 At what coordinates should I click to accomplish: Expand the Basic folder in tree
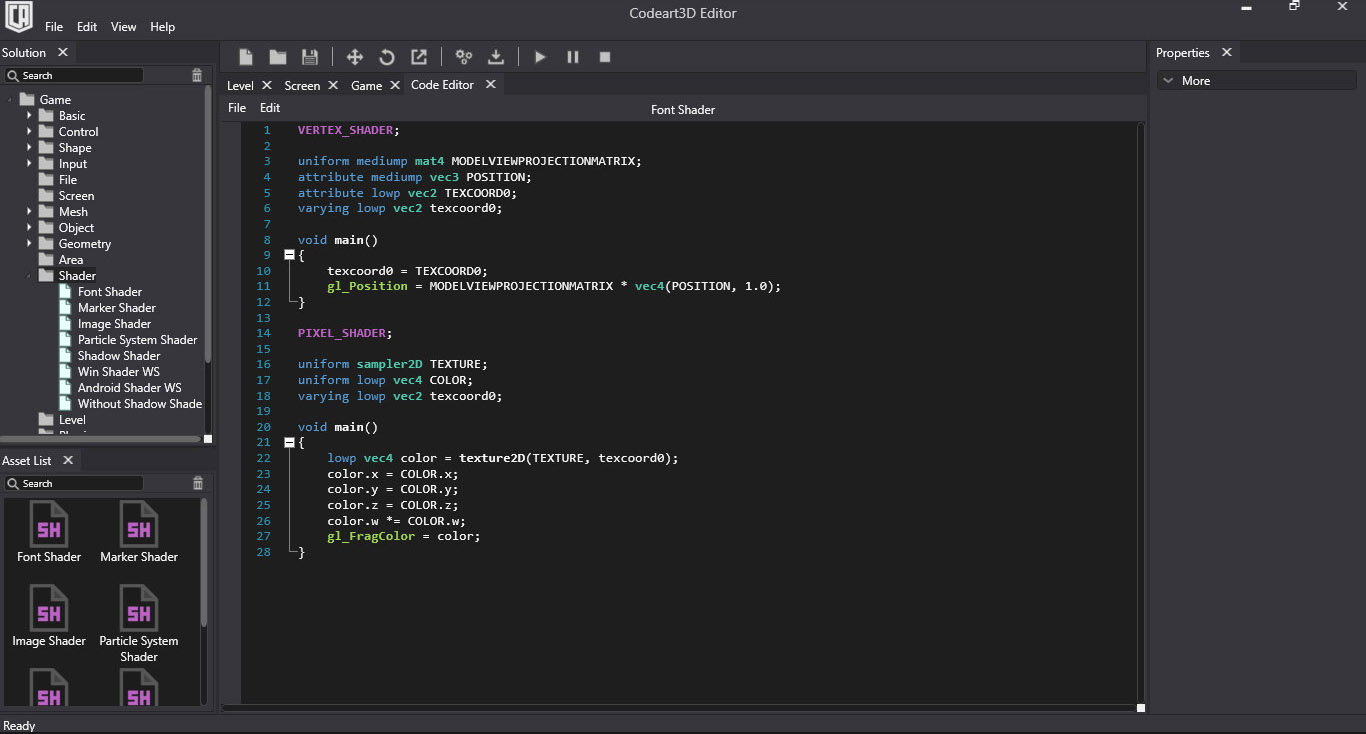click(x=30, y=116)
